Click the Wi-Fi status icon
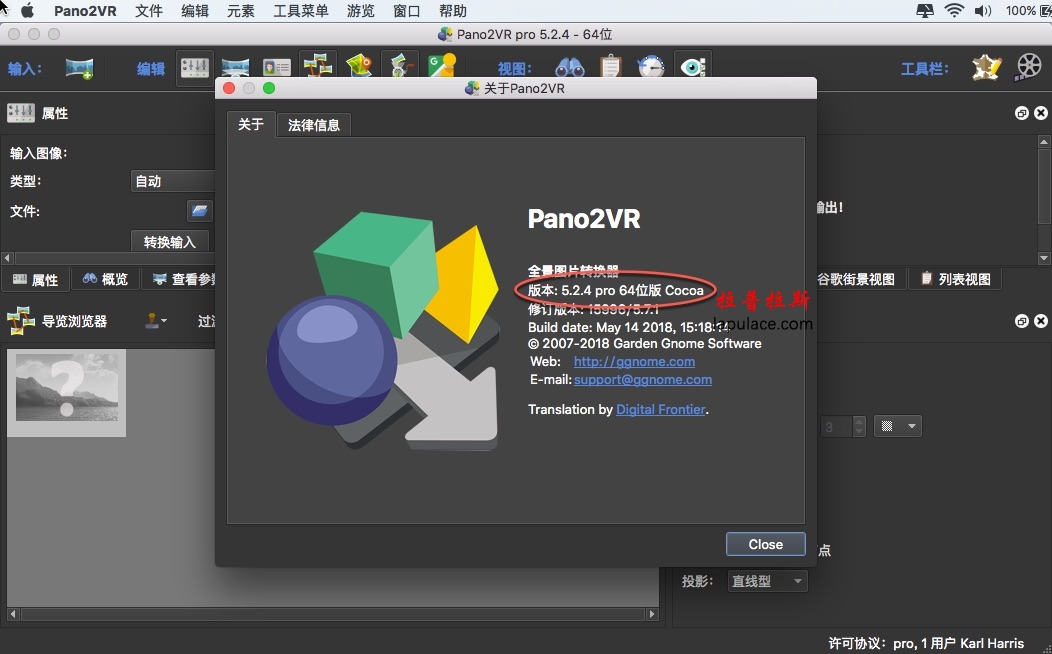Viewport: 1052px width, 654px height. (x=953, y=11)
